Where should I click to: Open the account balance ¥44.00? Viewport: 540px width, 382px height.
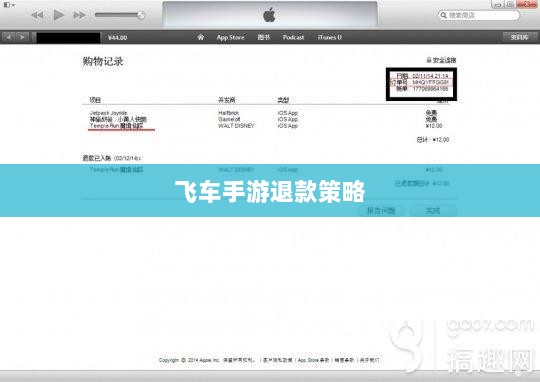pyautogui.click(x=117, y=38)
